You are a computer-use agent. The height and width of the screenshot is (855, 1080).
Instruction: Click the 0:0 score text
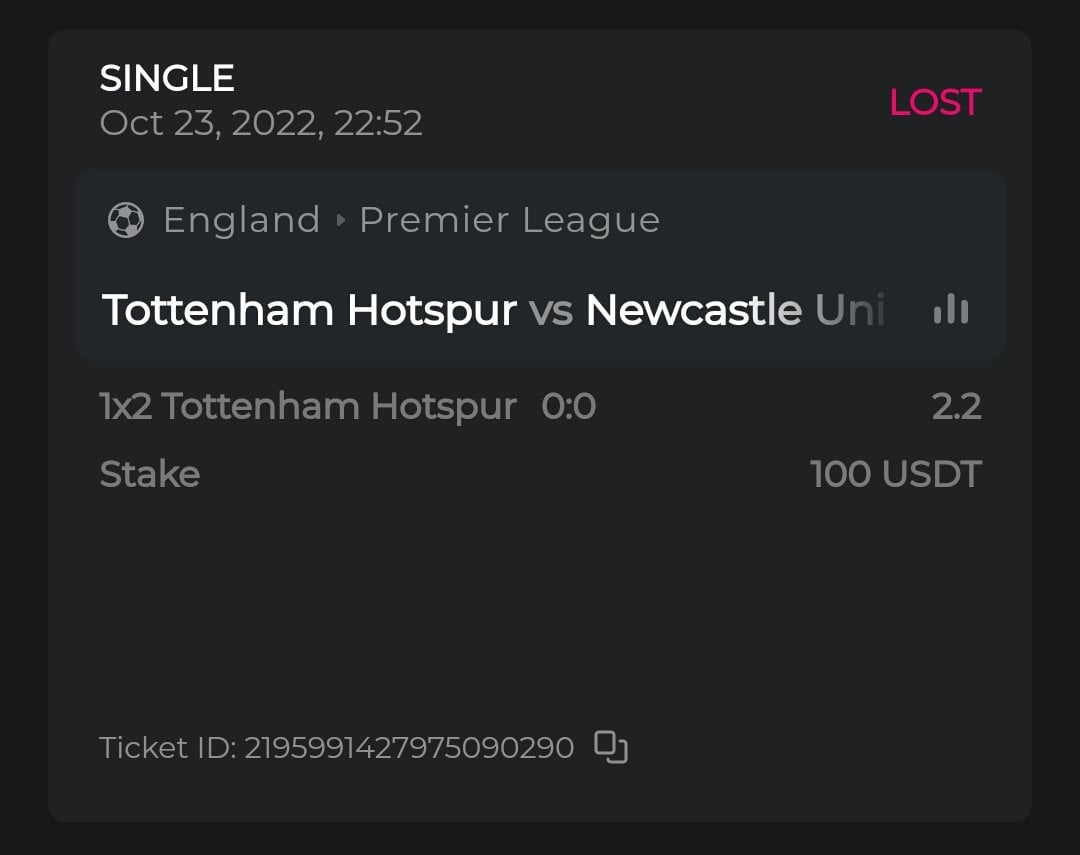click(568, 407)
